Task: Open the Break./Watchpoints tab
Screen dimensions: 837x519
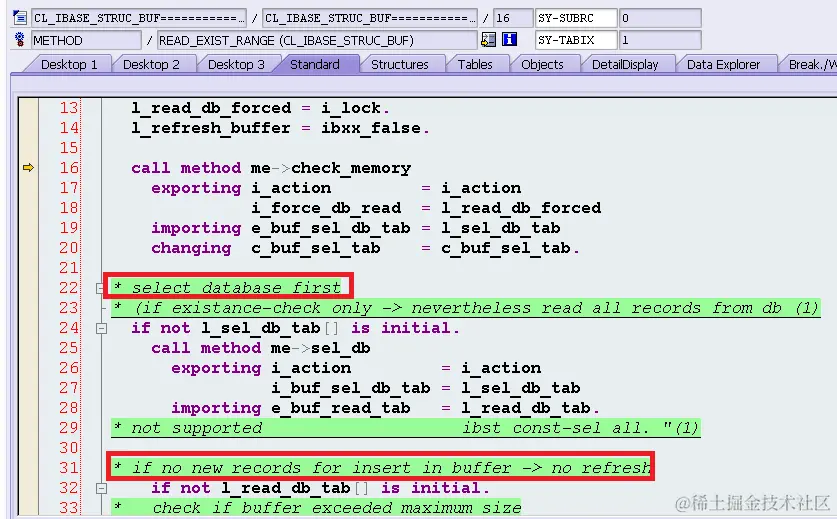Action: coord(810,65)
